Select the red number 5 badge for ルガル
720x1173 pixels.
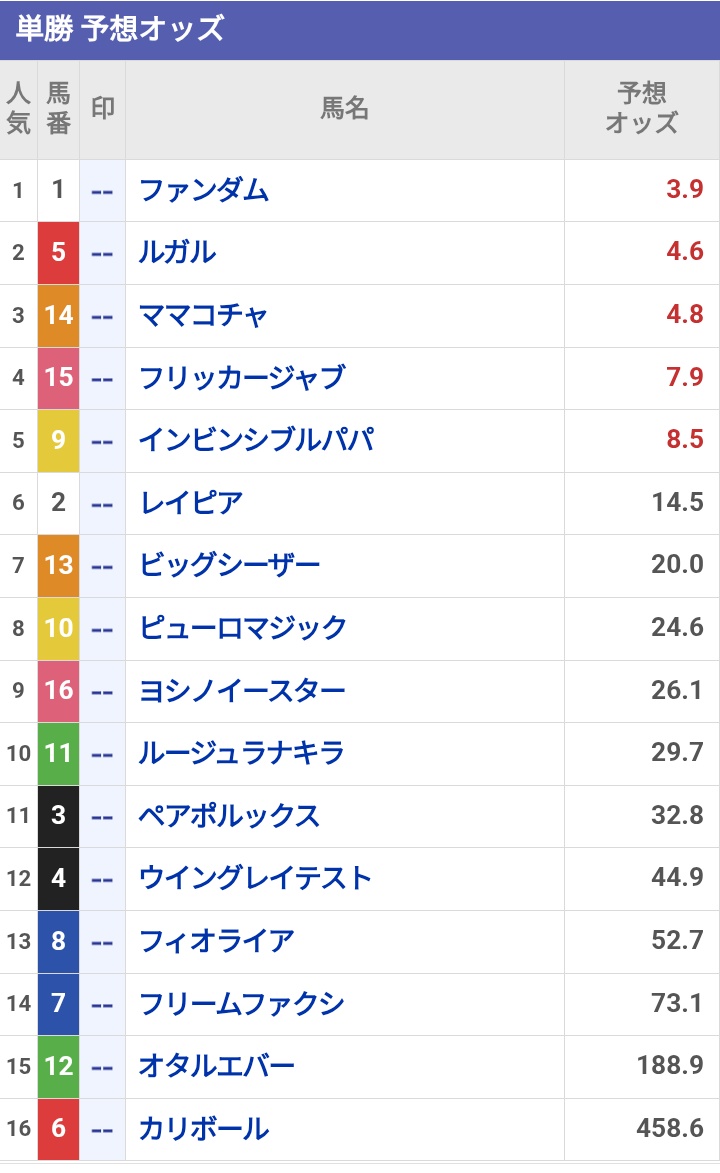(59, 252)
